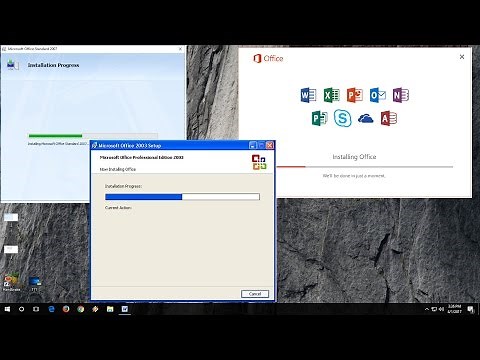
Task: Click the 'Installing Office' text
Action: tap(354, 157)
